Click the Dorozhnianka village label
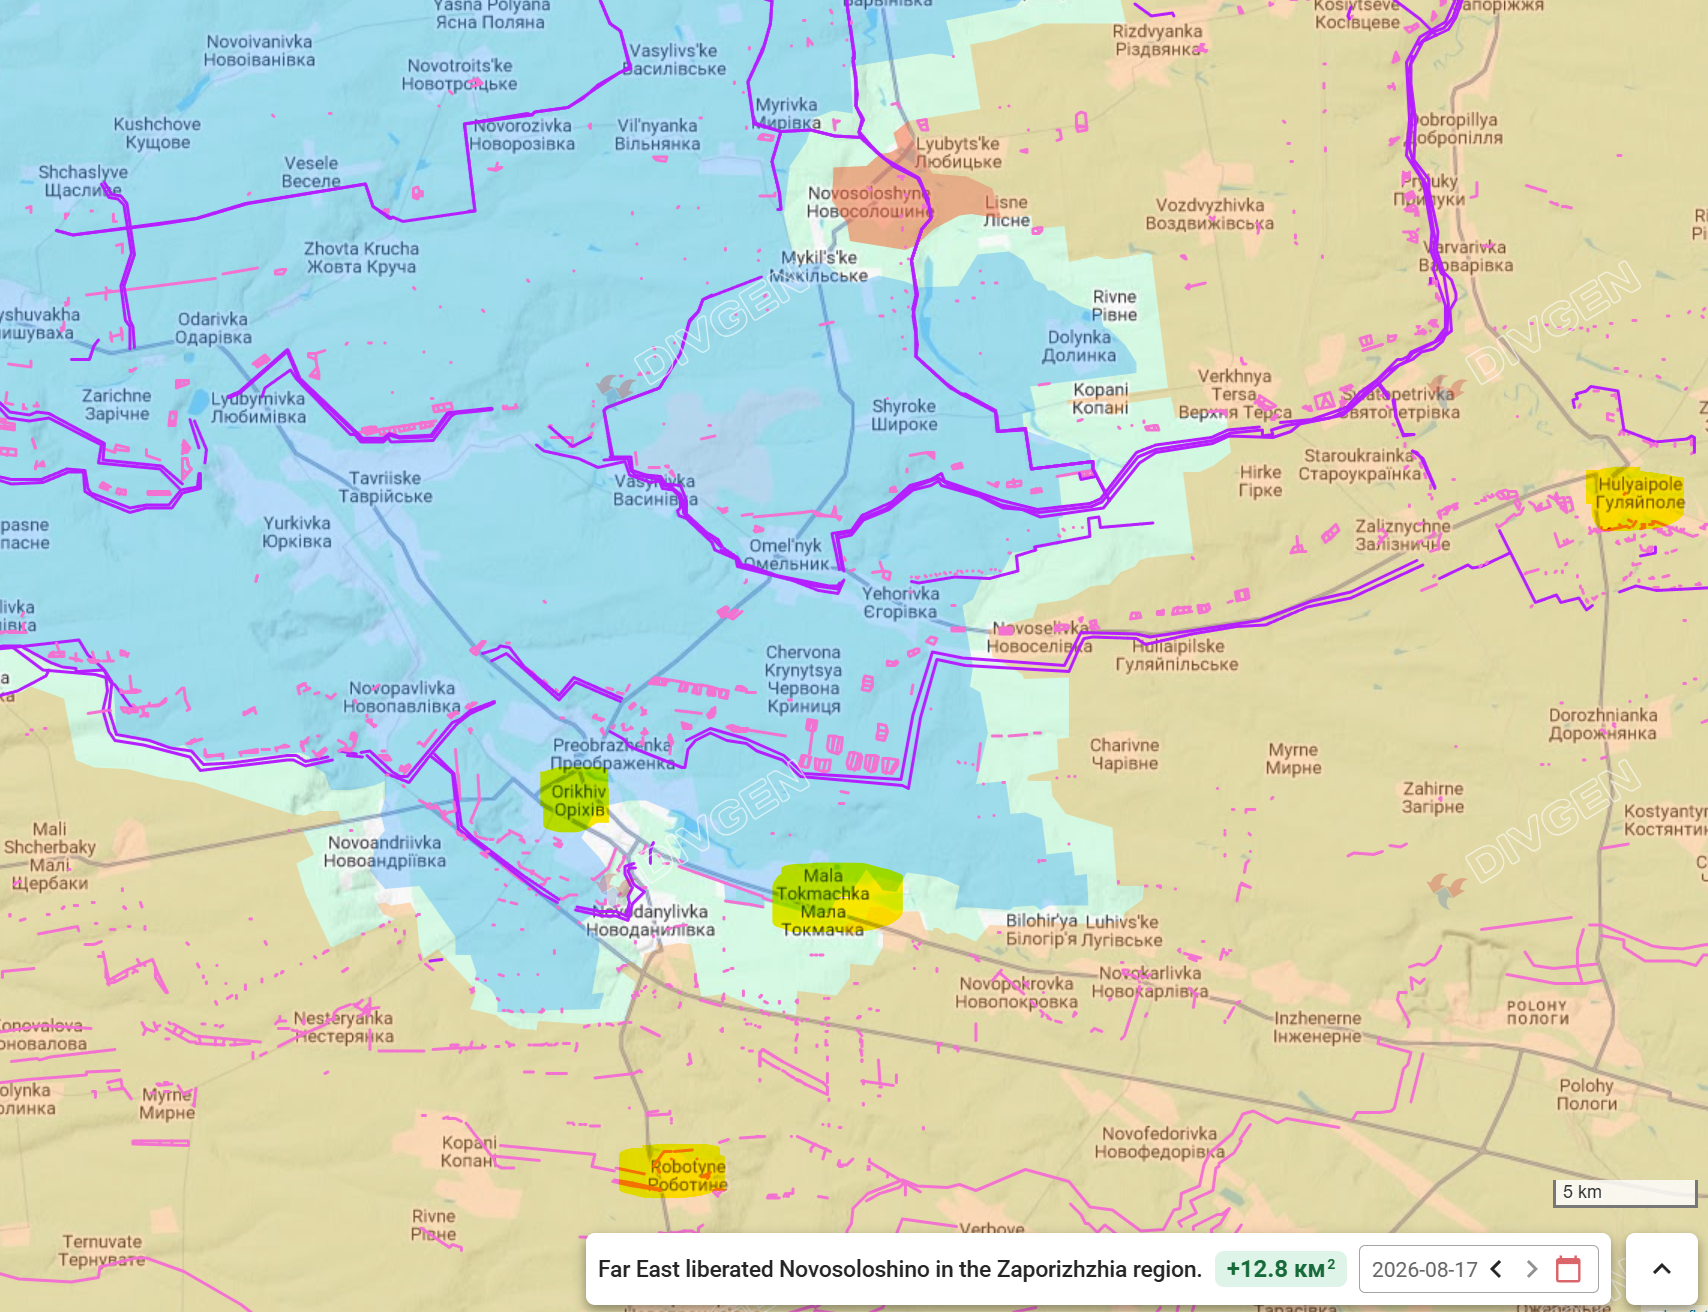The width and height of the screenshot is (1708, 1312). 1603,724
